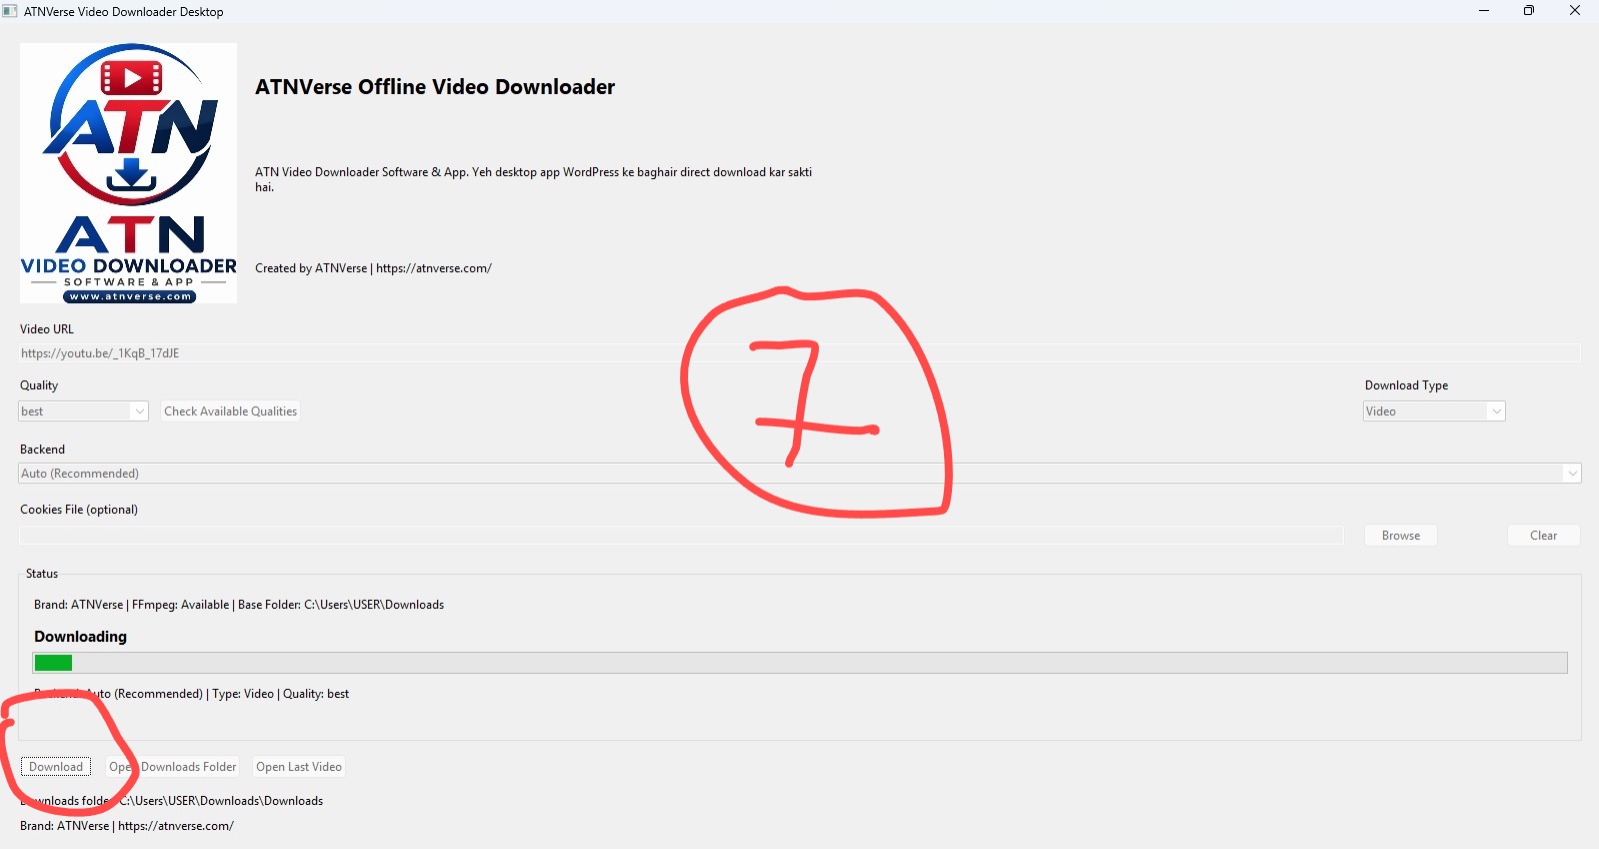Open the Quality dropdown set to best
The width and height of the screenshot is (1599, 849).
coord(84,411)
